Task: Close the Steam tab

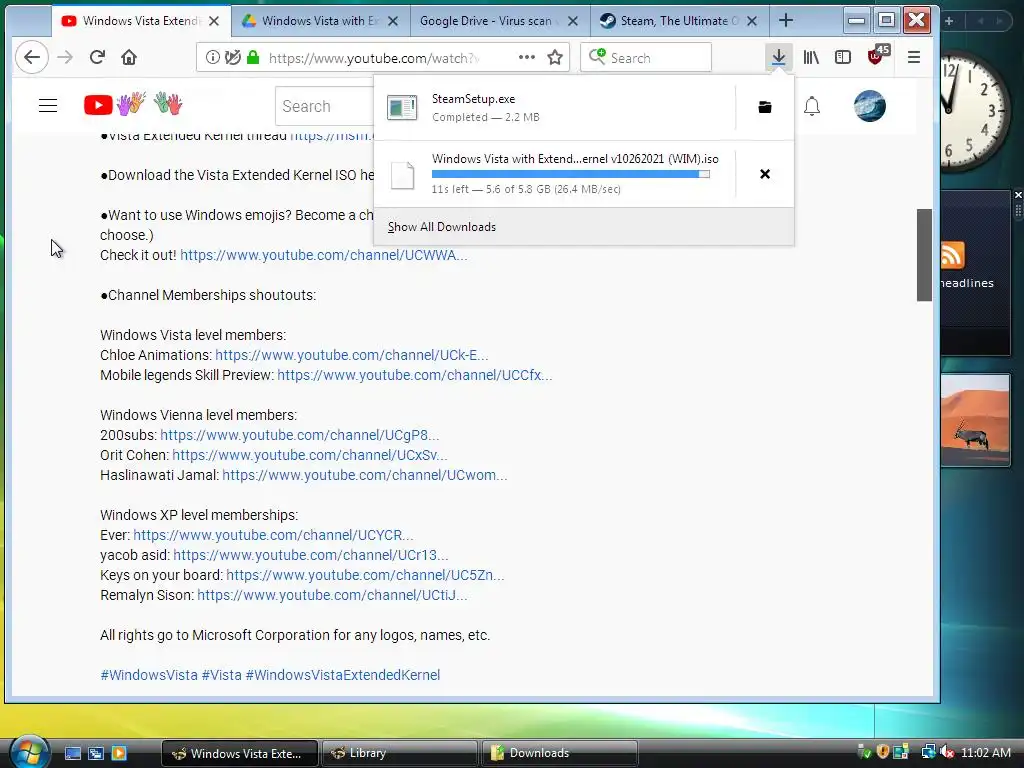Action: [x=752, y=21]
